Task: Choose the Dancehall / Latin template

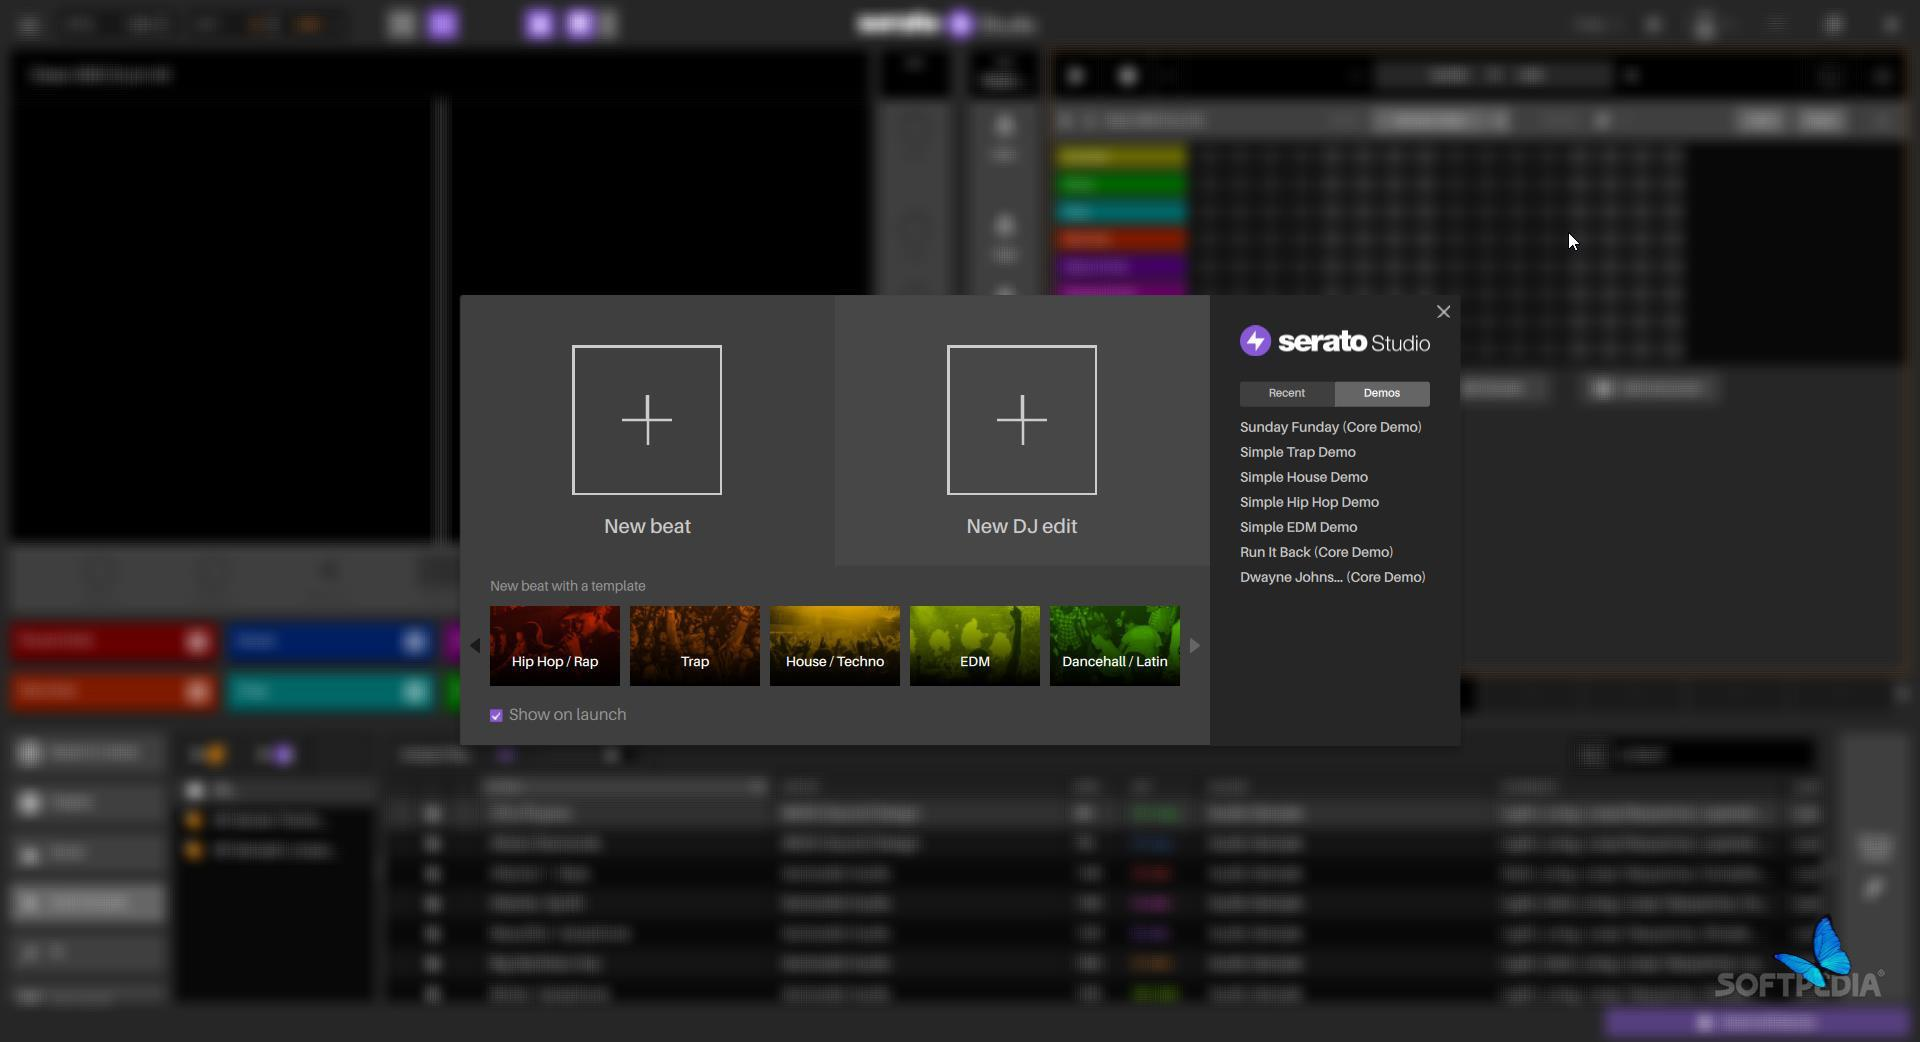Action: (x=1114, y=646)
